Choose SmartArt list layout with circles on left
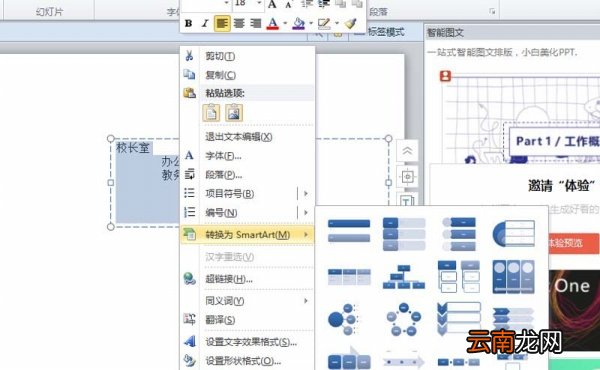This screenshot has width=600, height=370. pyautogui.click(x=459, y=234)
